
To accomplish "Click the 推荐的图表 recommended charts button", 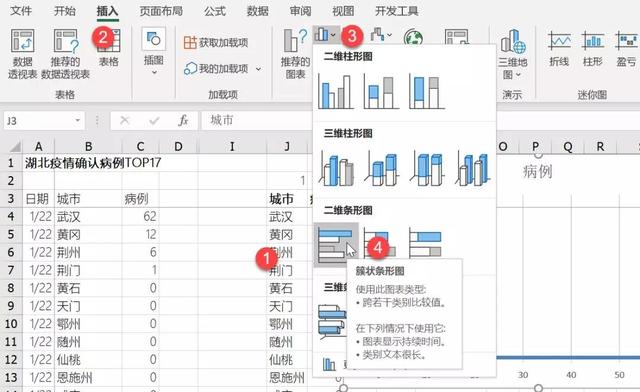I will [295, 53].
